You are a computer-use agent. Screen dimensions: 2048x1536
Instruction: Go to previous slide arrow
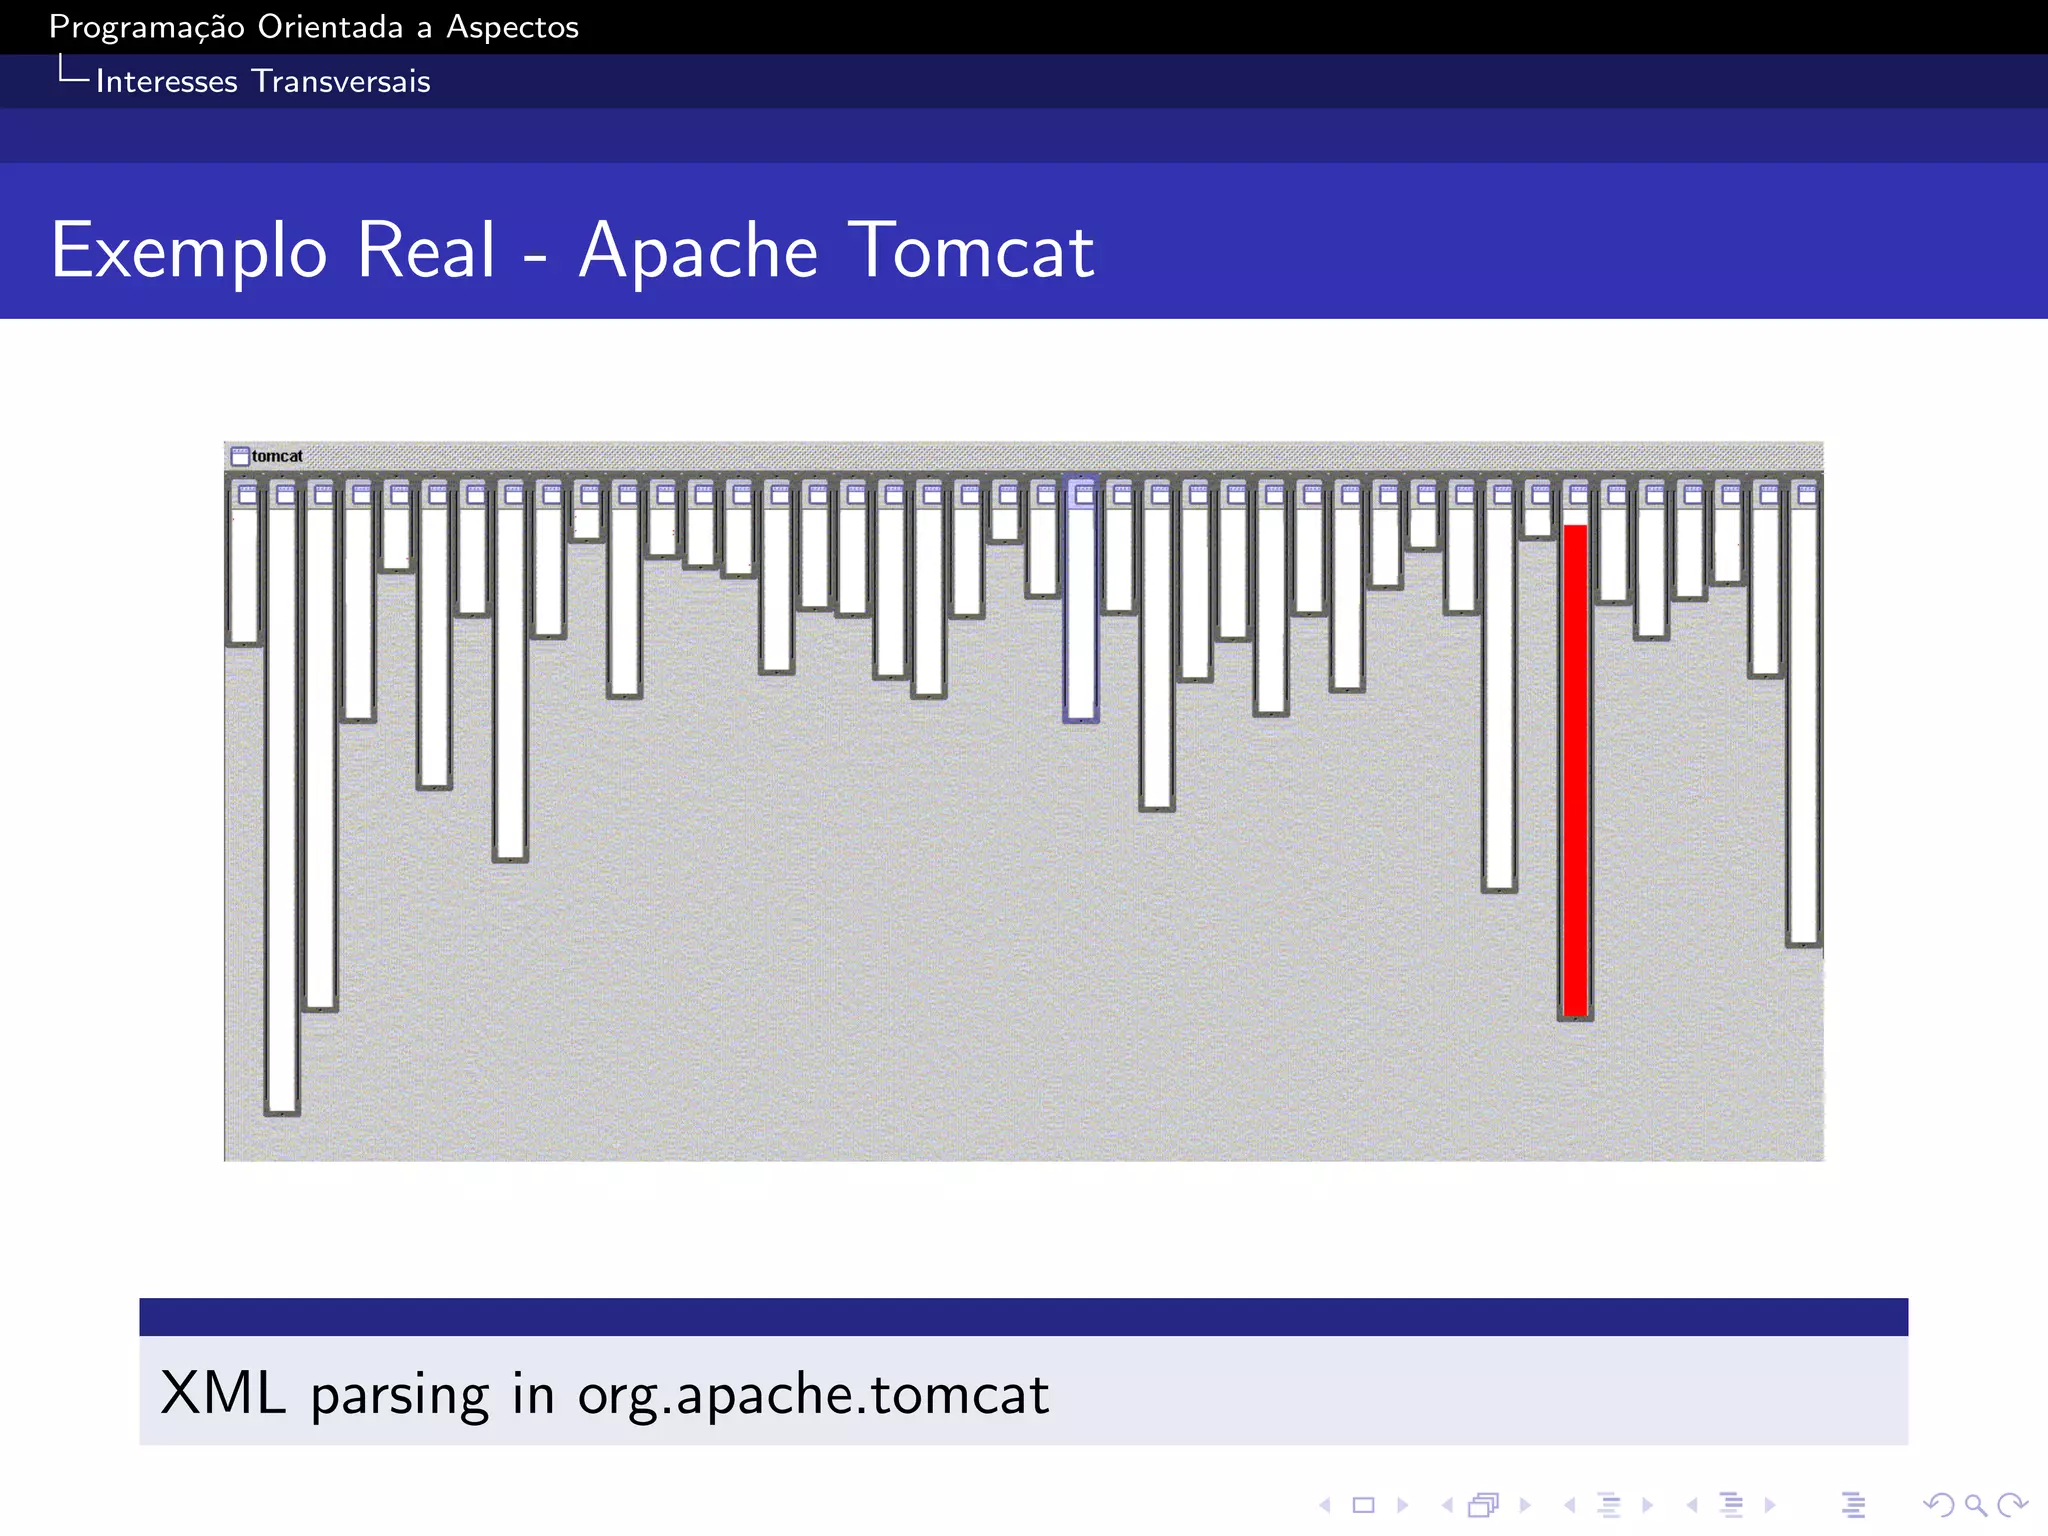point(1325,1505)
